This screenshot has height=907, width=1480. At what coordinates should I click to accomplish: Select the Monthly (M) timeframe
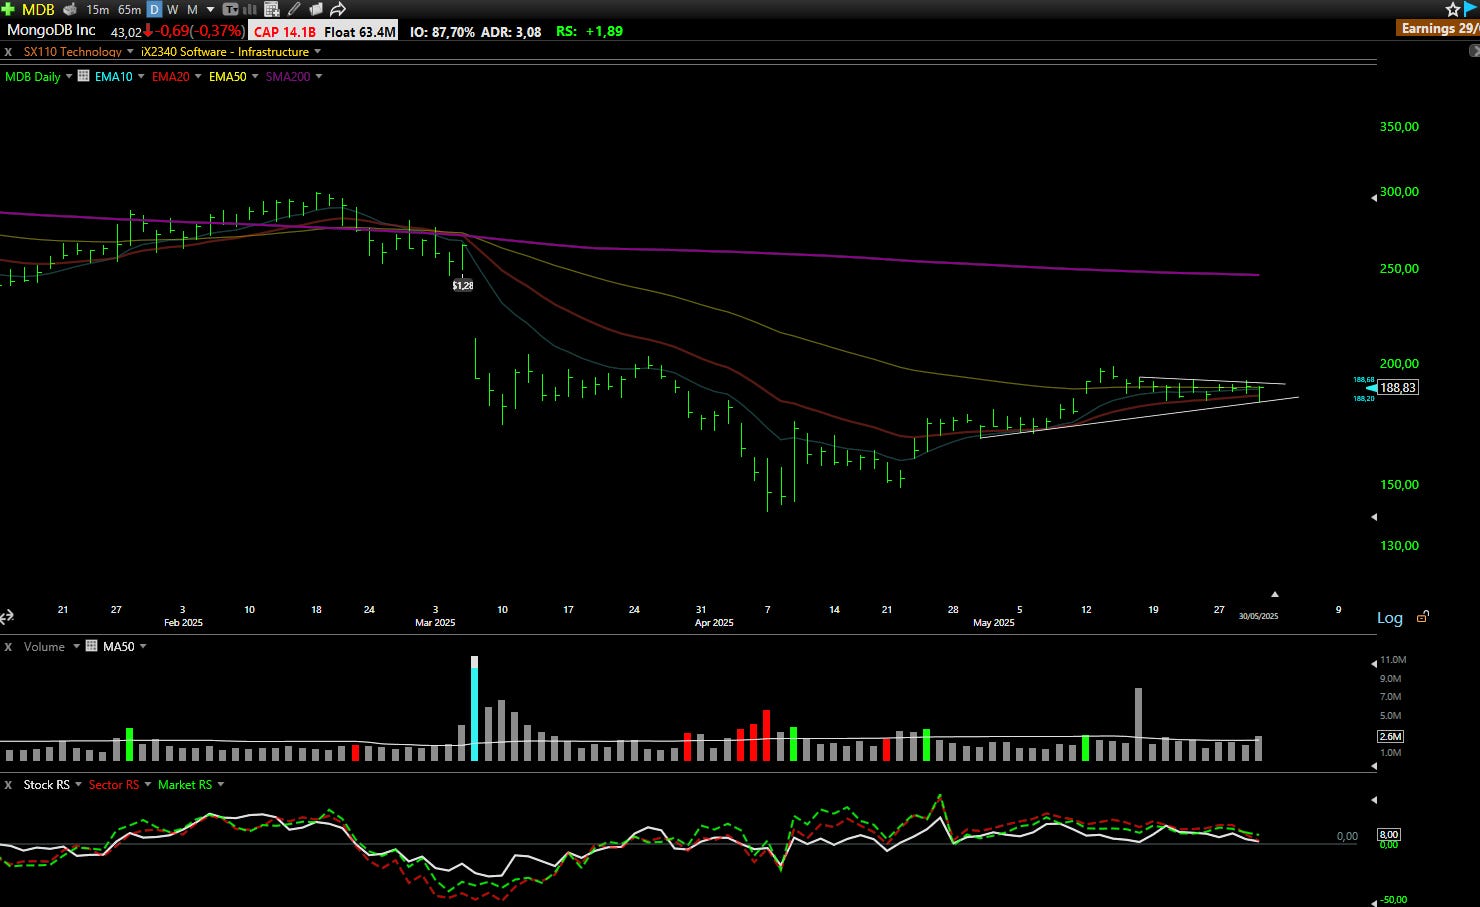[x=192, y=9]
